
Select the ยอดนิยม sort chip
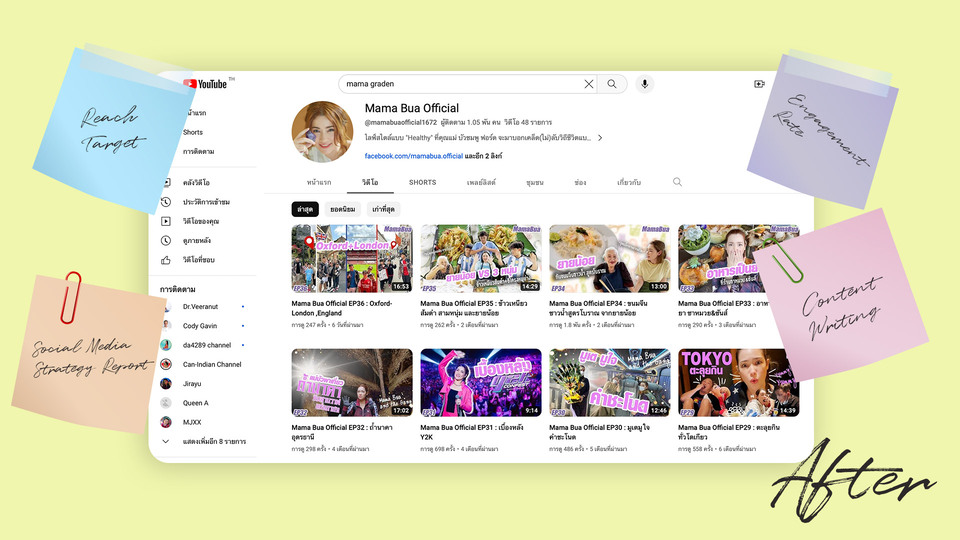(343, 209)
